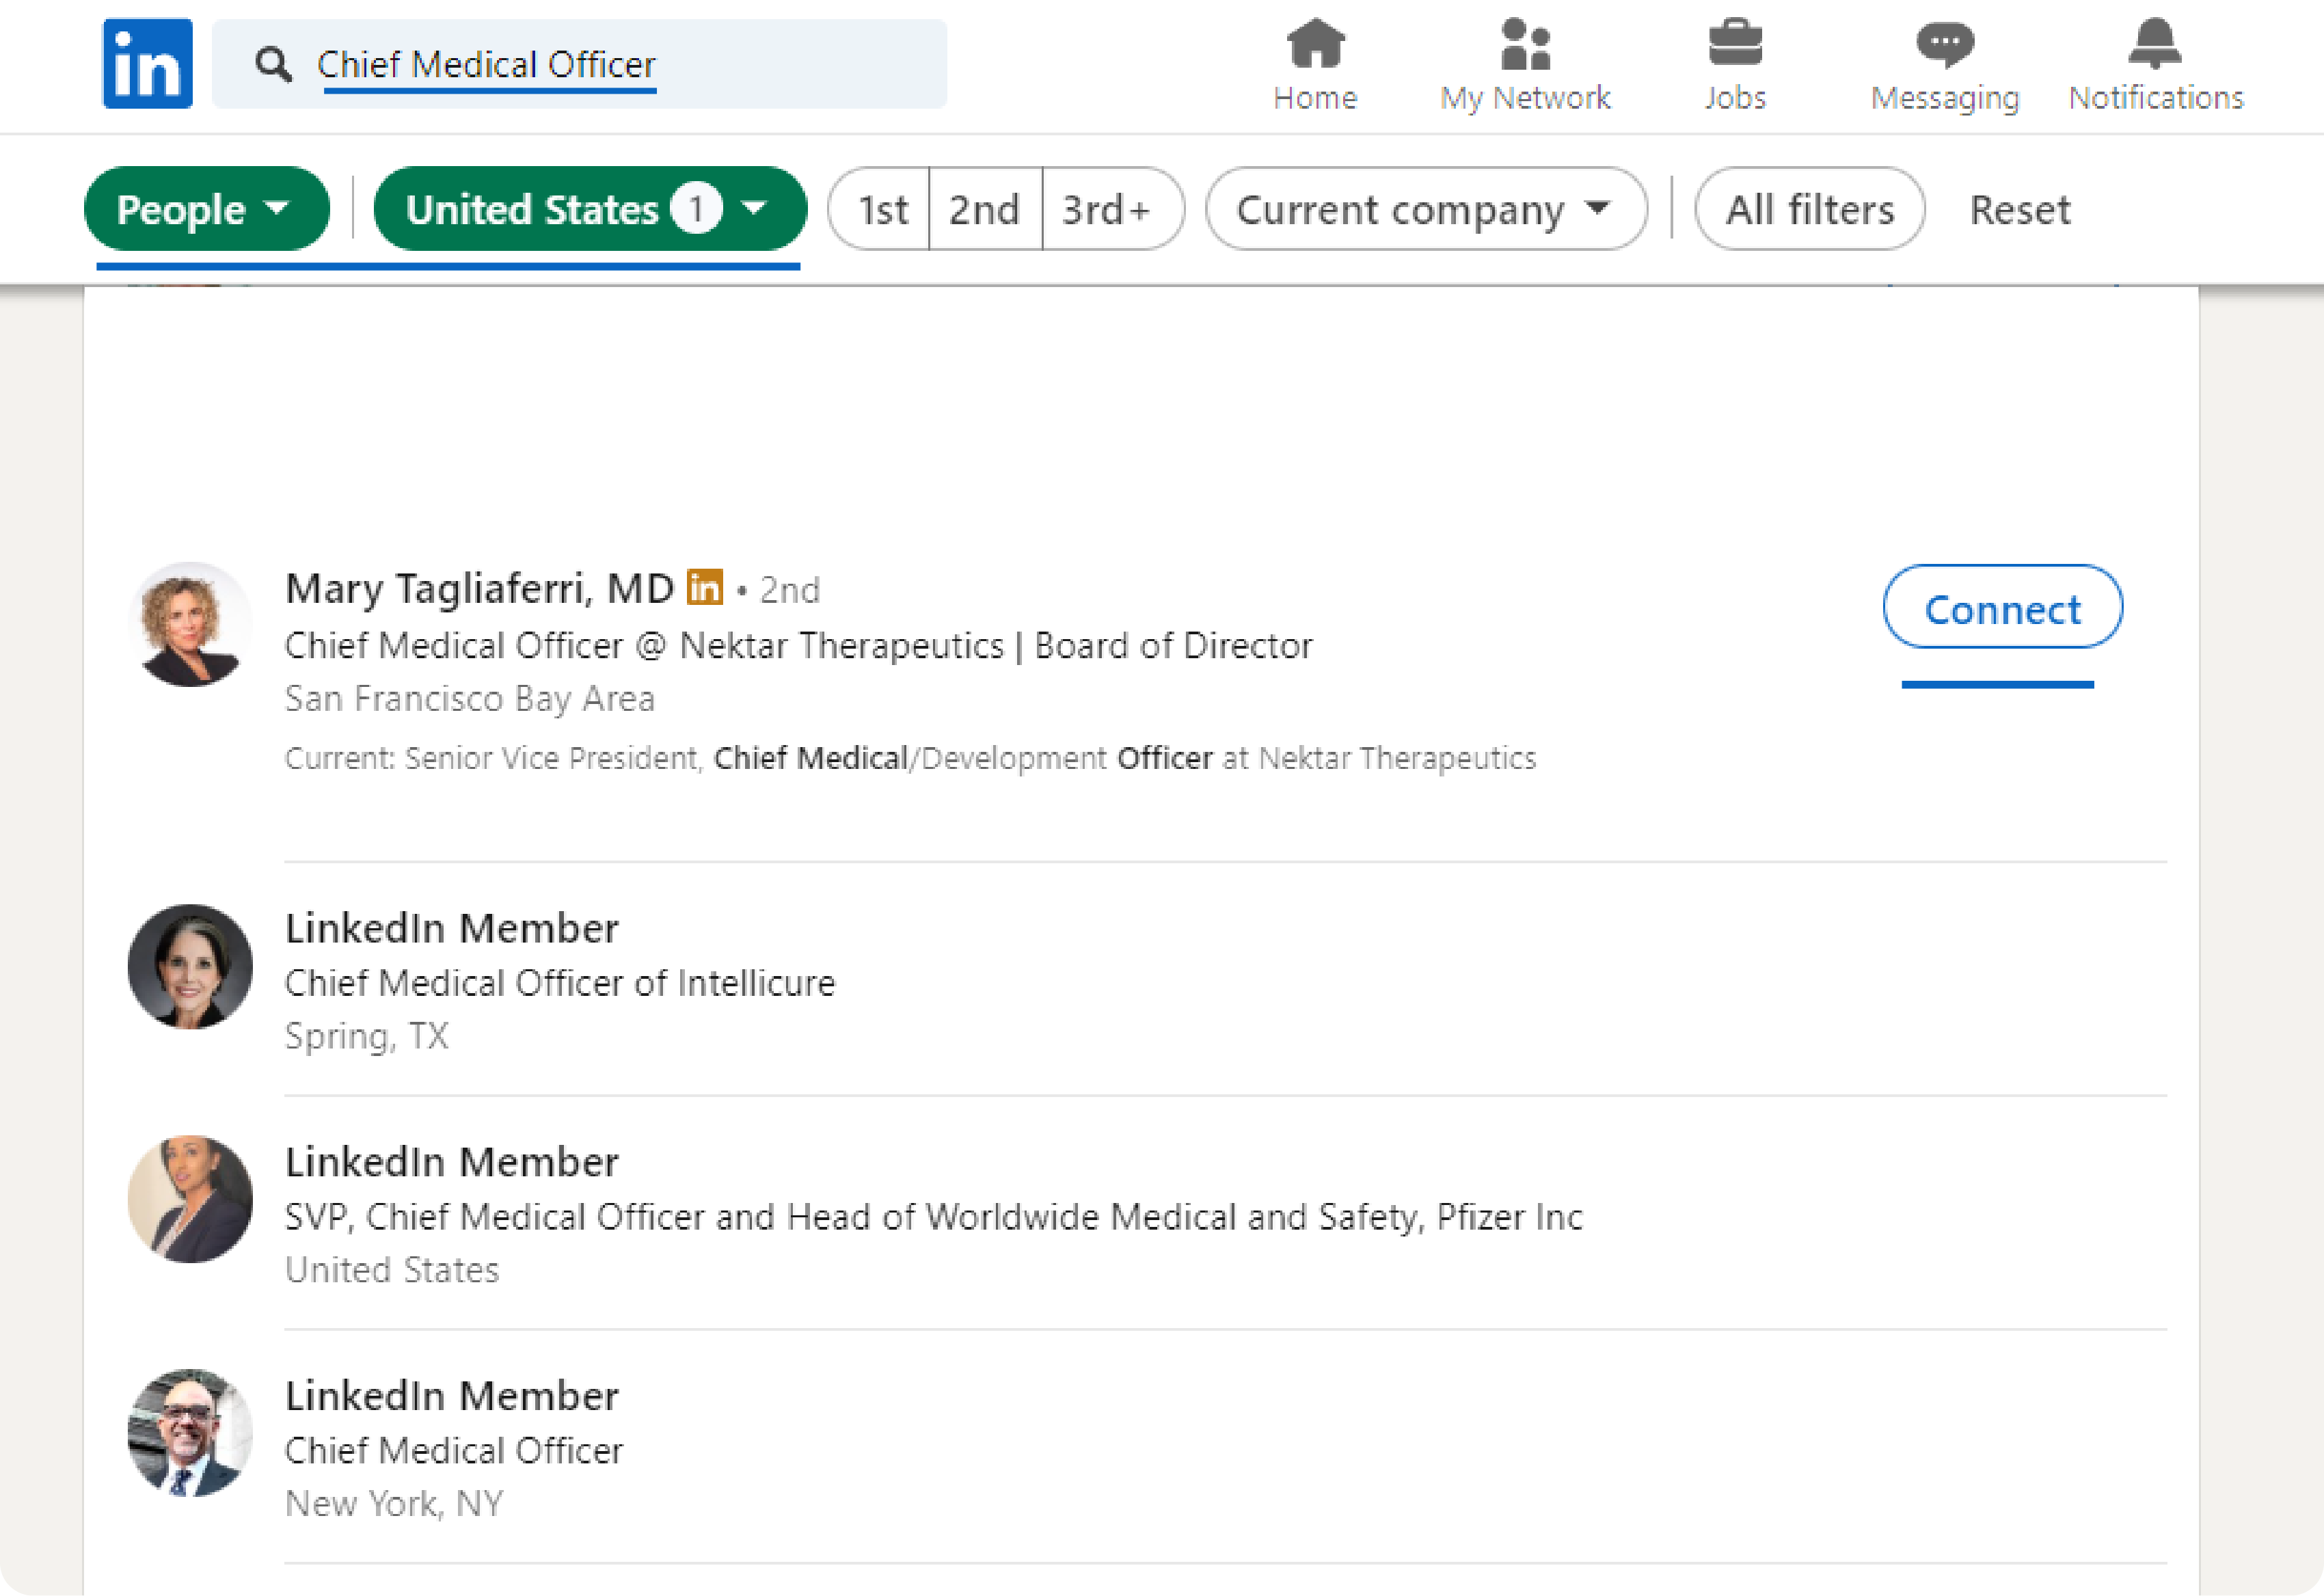The width and height of the screenshot is (2324, 1596).
Task: Click the New York, NY location text
Action: click(x=394, y=1504)
